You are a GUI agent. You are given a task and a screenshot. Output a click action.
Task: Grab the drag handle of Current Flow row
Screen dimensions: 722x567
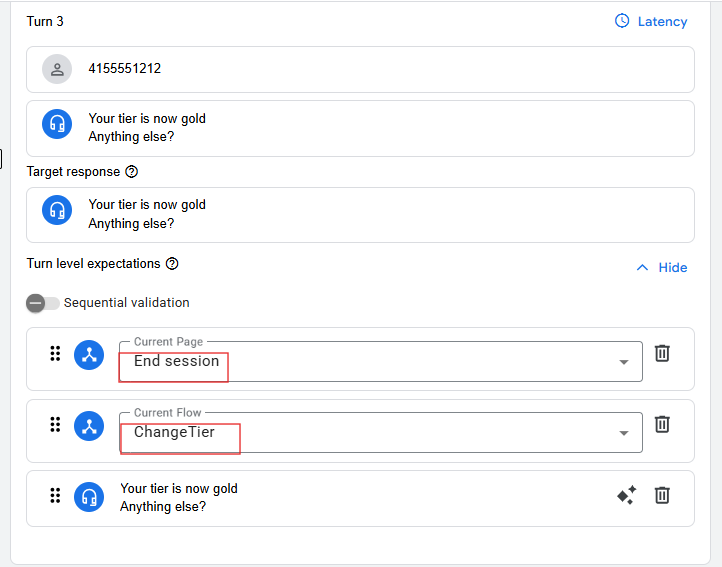(55, 424)
